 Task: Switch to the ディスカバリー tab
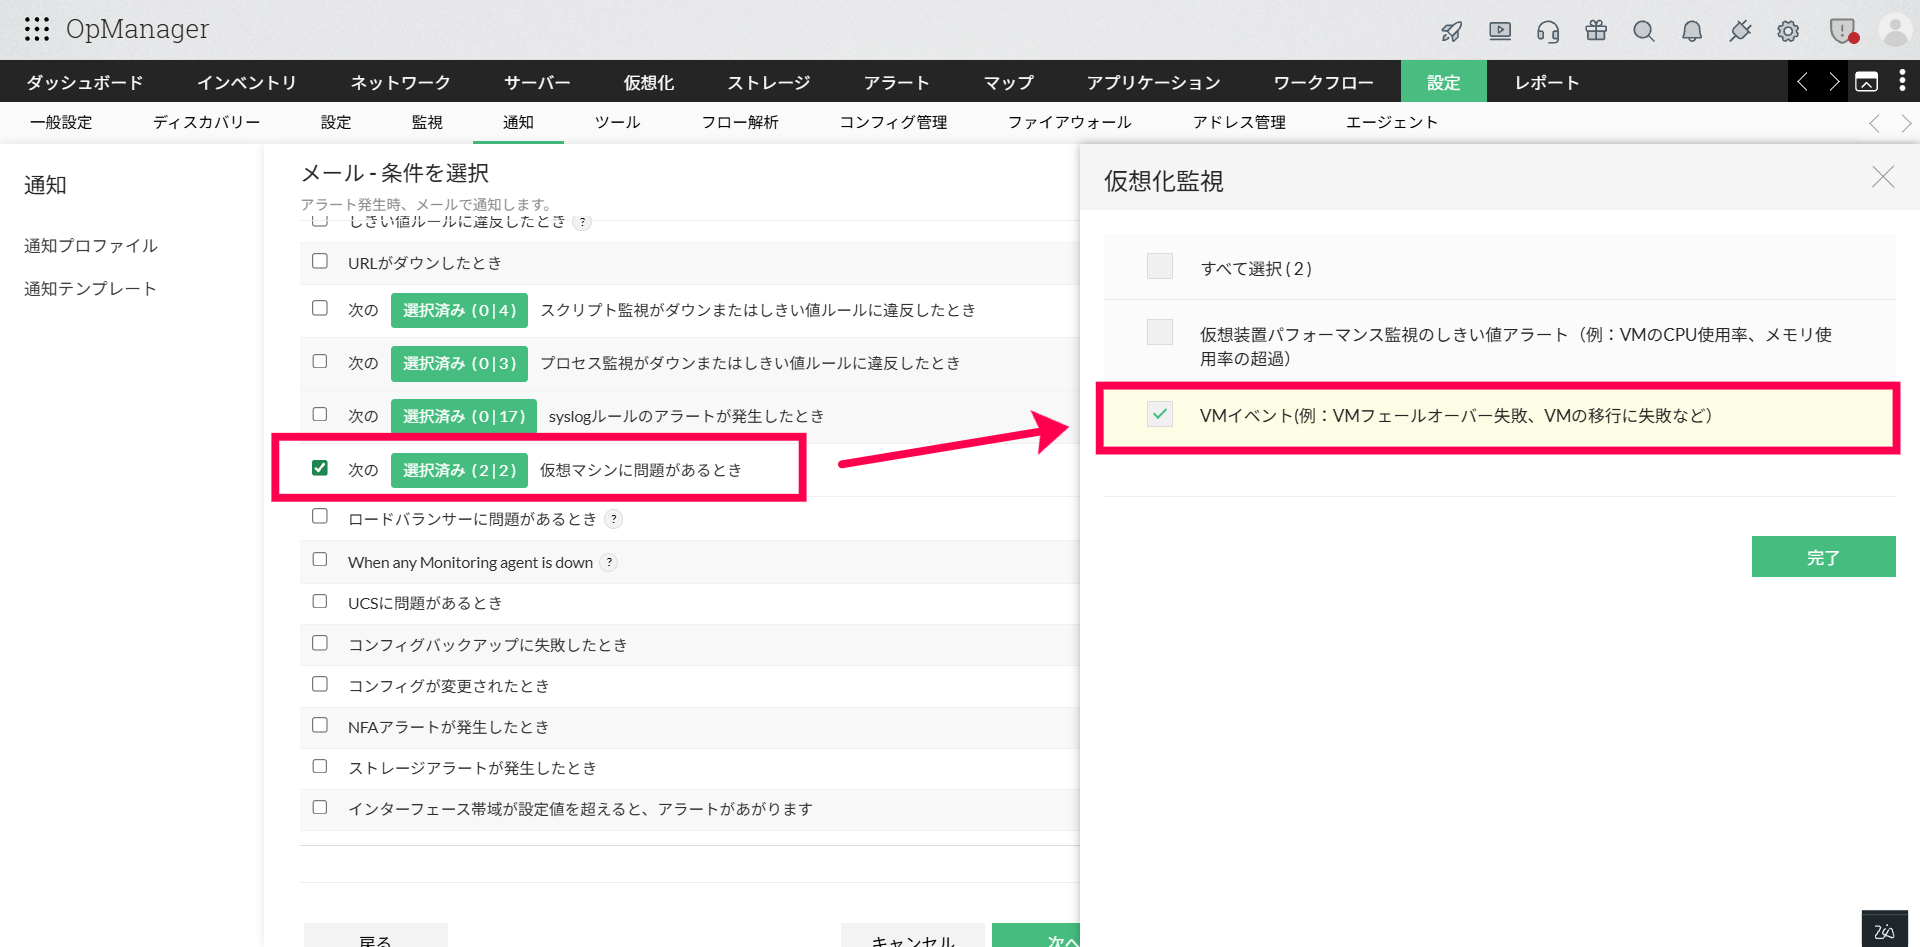(x=206, y=122)
